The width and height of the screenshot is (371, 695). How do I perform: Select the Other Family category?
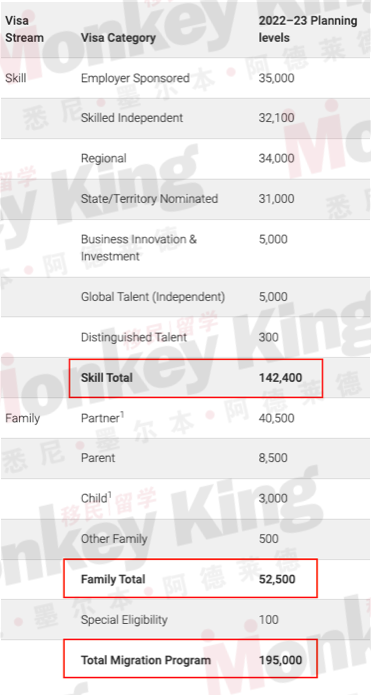[x=114, y=539]
